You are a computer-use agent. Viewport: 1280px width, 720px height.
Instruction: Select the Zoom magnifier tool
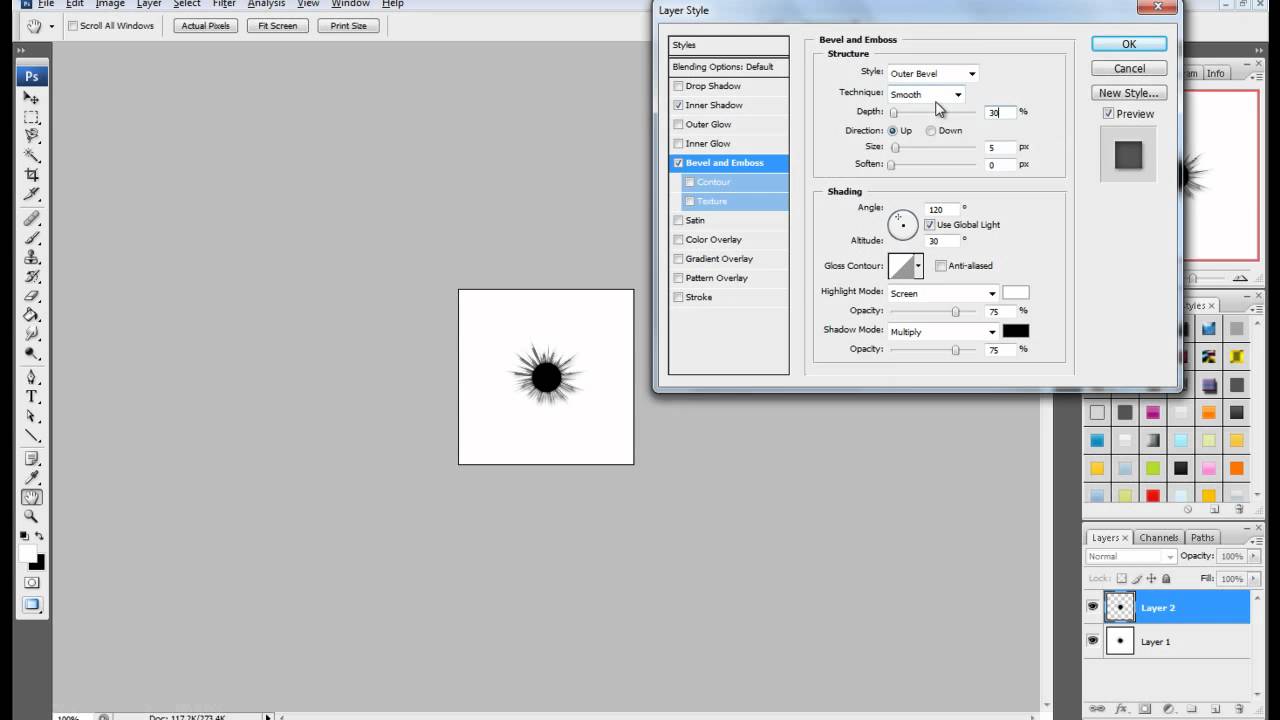[x=31, y=517]
